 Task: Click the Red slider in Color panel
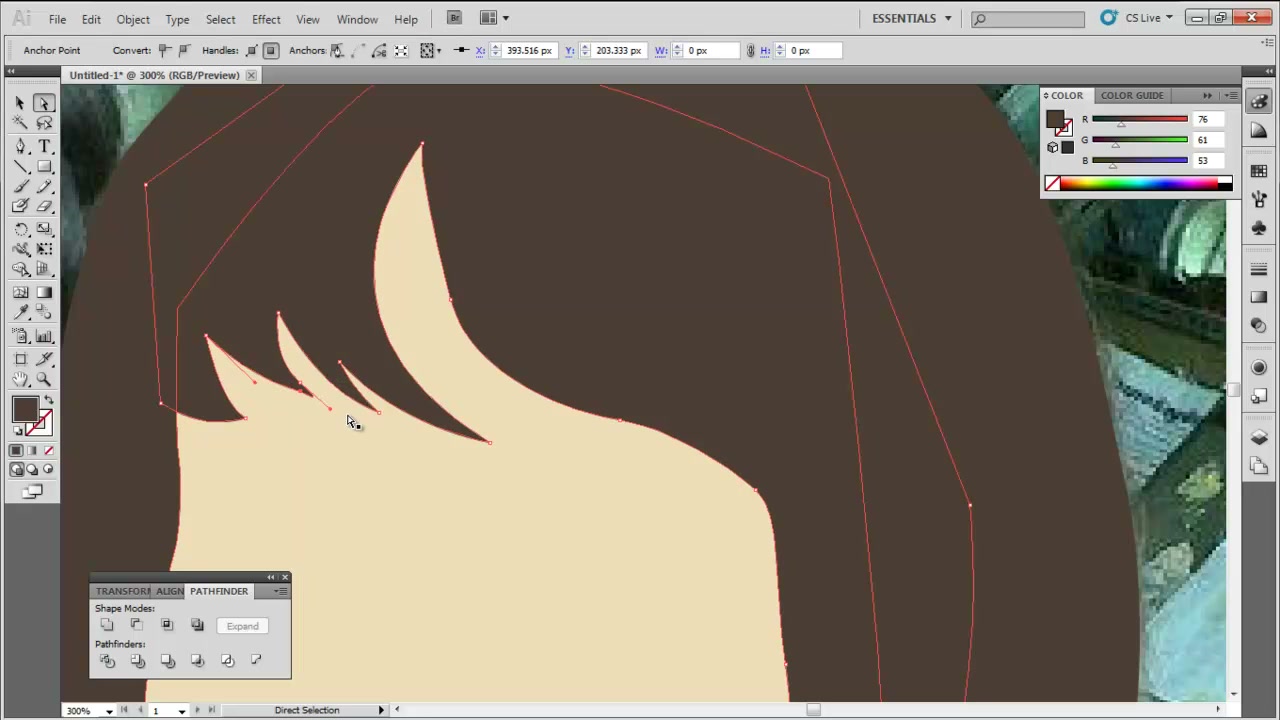(x=1140, y=120)
